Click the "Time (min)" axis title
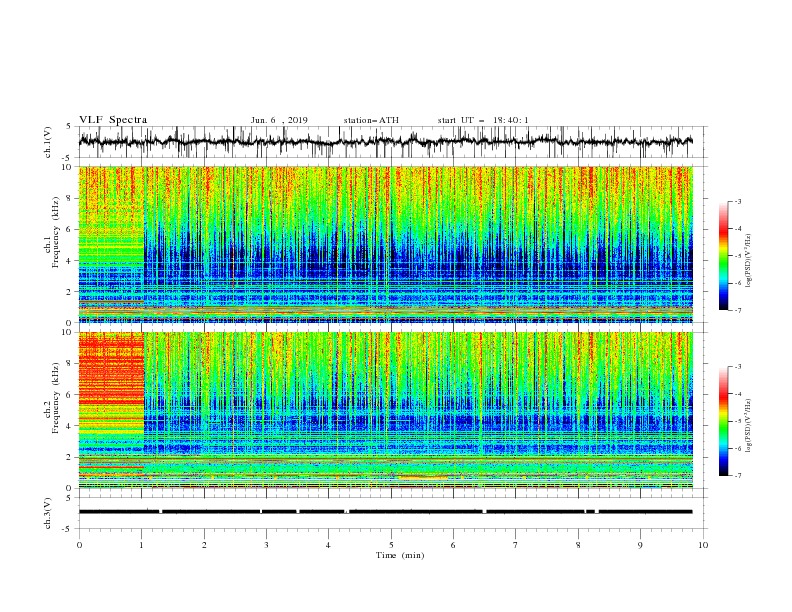792x612 pixels. click(400, 555)
